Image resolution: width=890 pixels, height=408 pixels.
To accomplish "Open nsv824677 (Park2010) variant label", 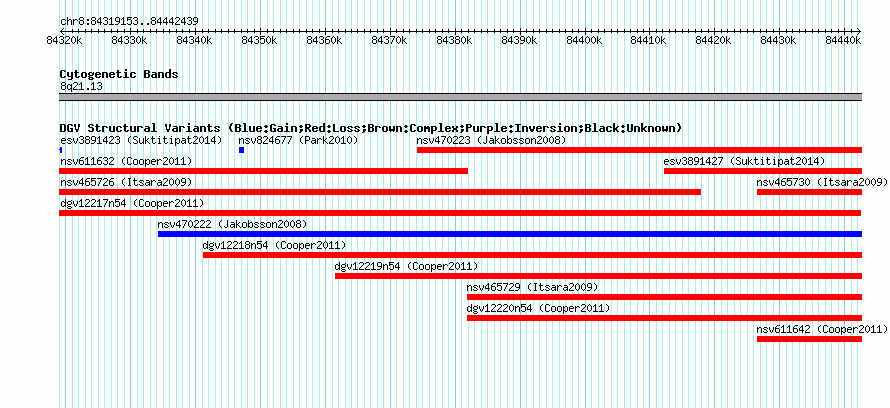I will [298, 140].
